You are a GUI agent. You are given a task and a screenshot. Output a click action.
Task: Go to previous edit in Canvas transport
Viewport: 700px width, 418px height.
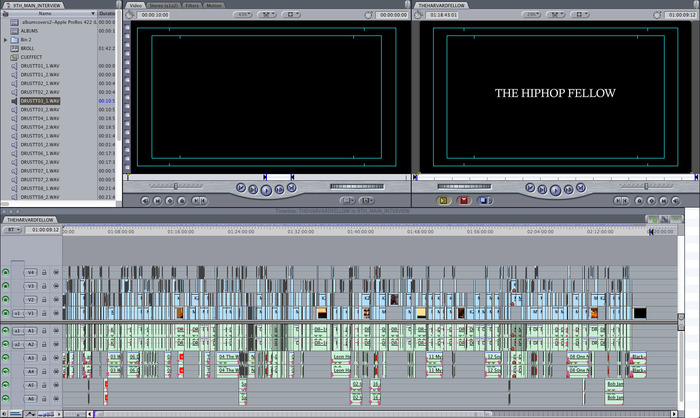(530, 188)
